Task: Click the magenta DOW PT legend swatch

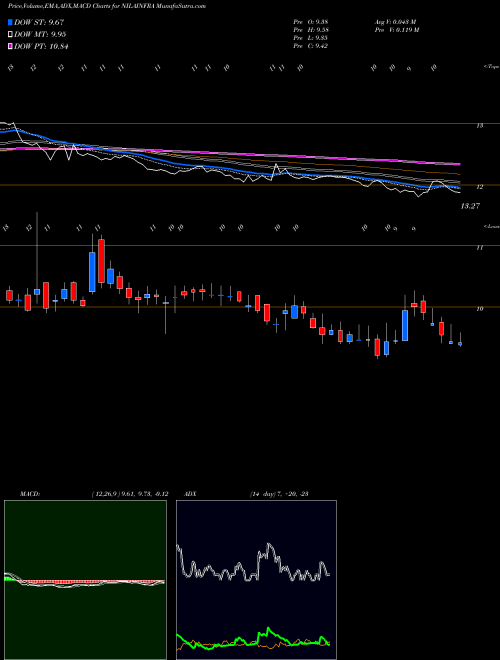Action: (10, 46)
